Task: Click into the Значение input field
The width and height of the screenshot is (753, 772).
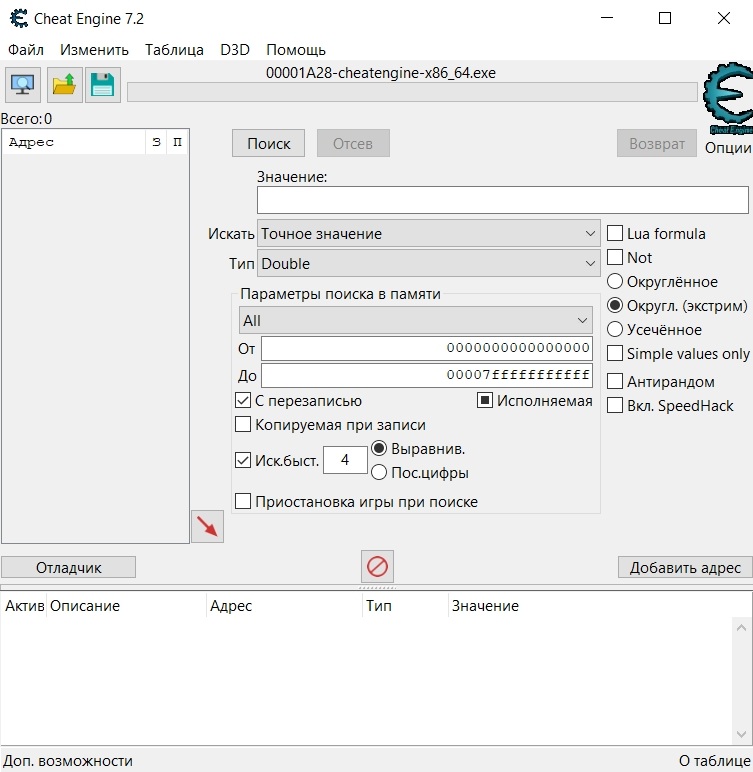Action: click(503, 200)
